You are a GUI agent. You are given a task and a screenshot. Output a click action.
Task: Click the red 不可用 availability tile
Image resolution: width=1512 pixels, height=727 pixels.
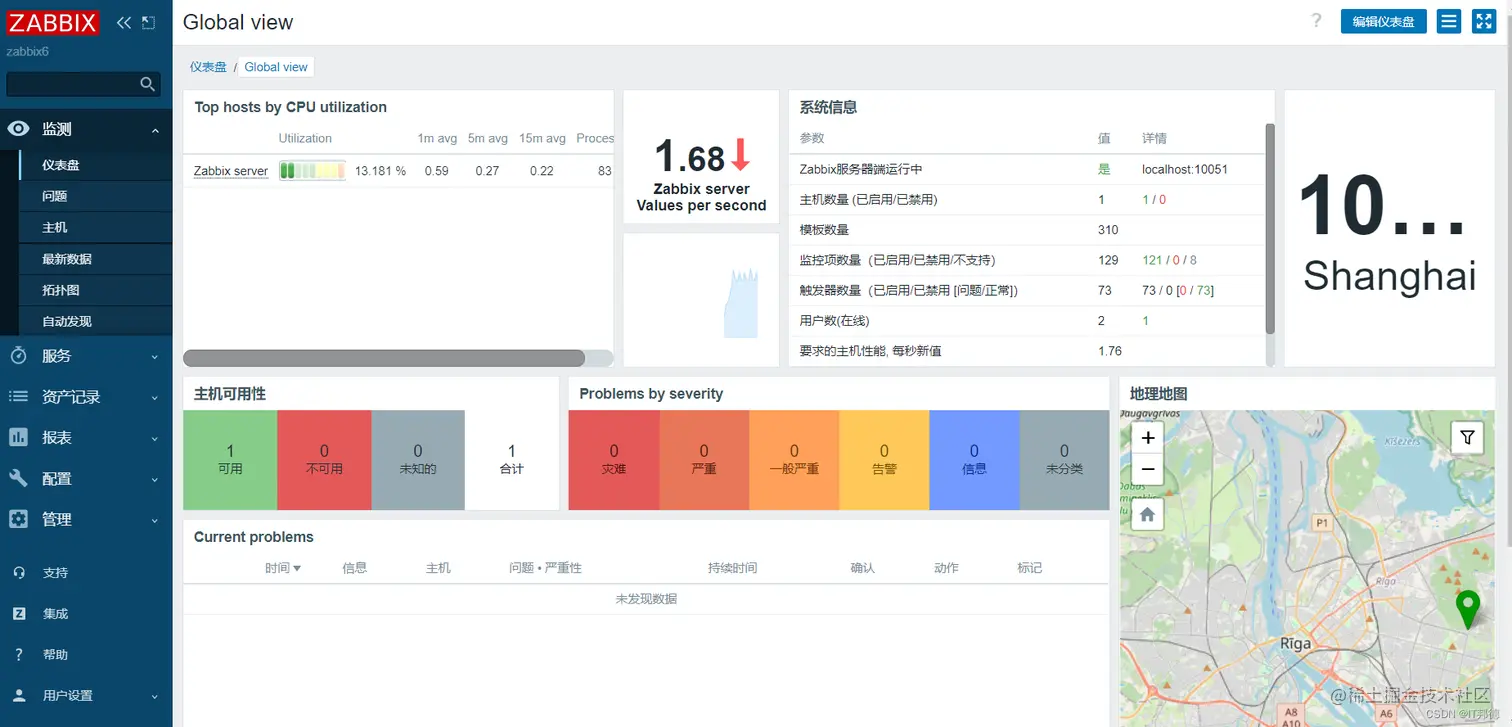pos(324,460)
